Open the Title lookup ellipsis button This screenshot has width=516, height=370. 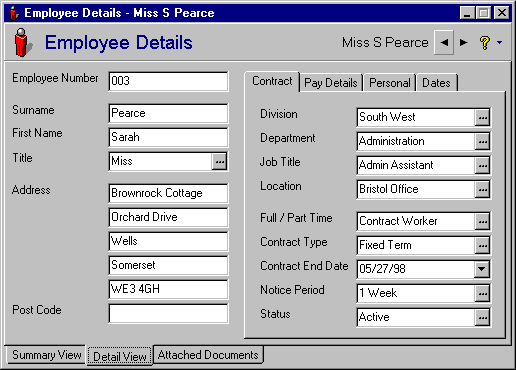(x=219, y=162)
